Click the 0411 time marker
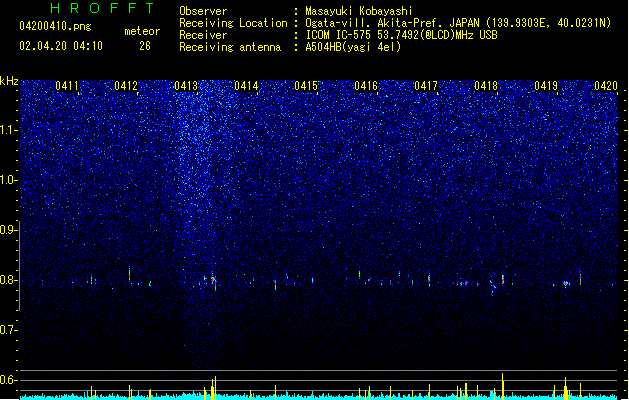 pos(67,86)
